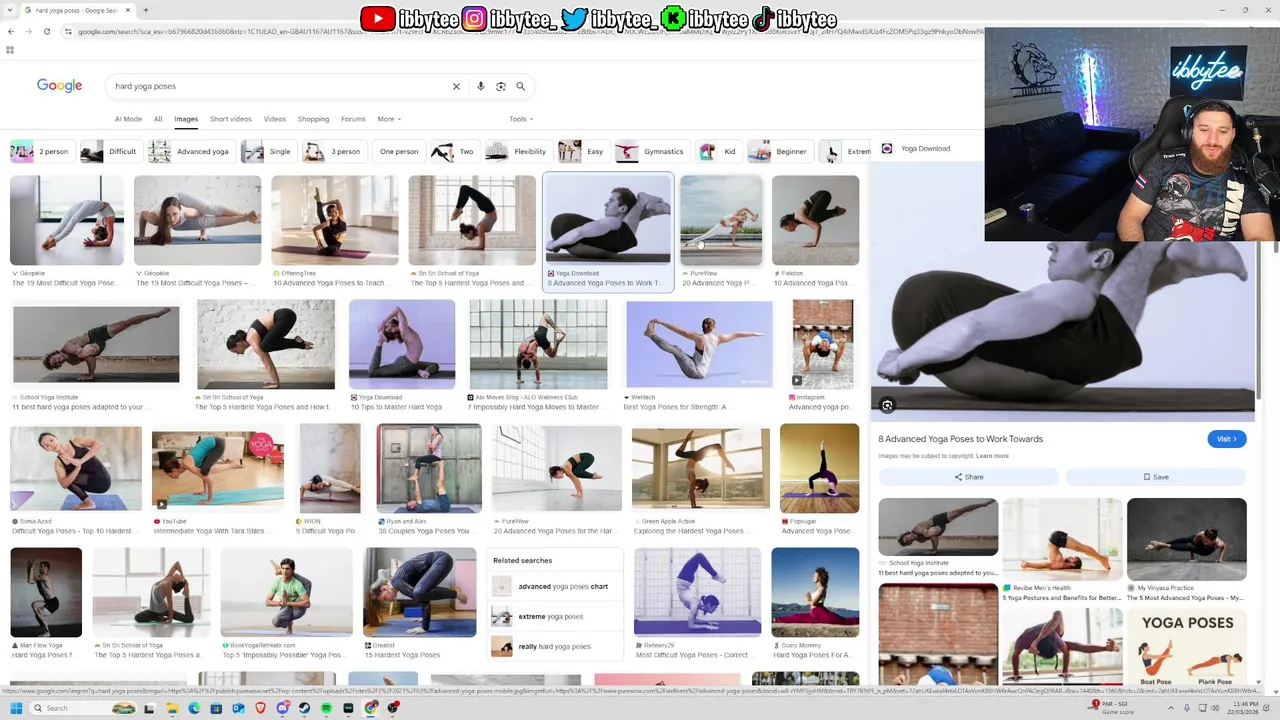The image size is (1280, 720).
Task: Open Spotify from the taskbar
Action: click(x=327, y=708)
